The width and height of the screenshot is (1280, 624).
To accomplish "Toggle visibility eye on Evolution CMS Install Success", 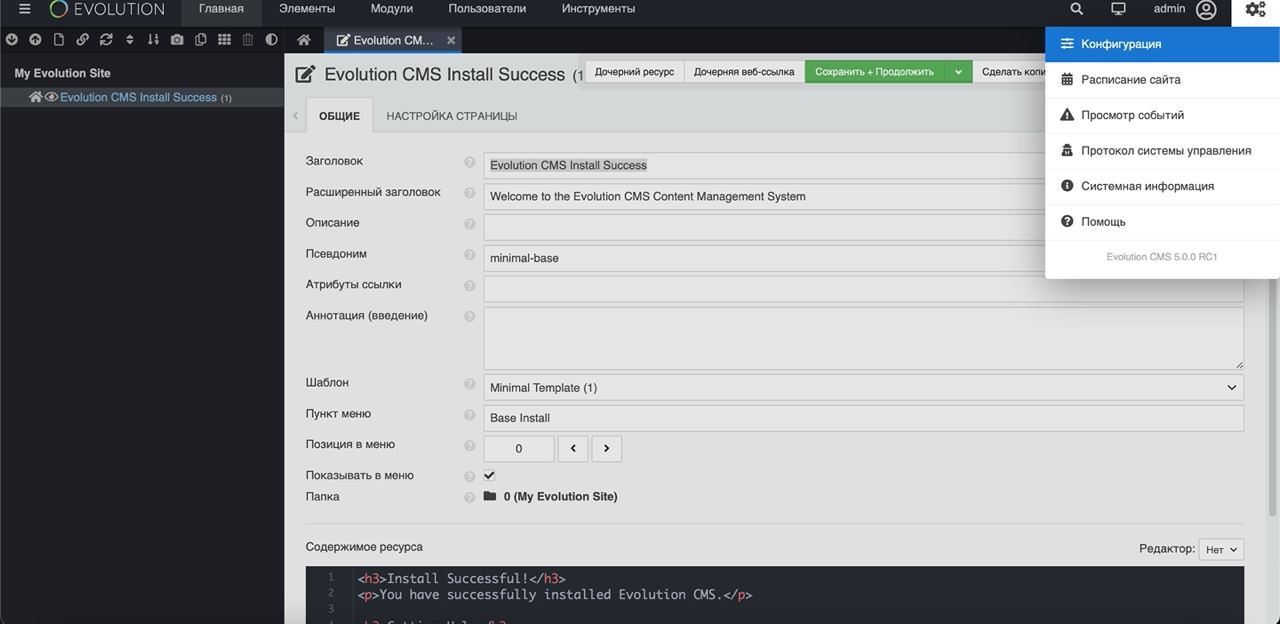I will pyautogui.click(x=51, y=97).
